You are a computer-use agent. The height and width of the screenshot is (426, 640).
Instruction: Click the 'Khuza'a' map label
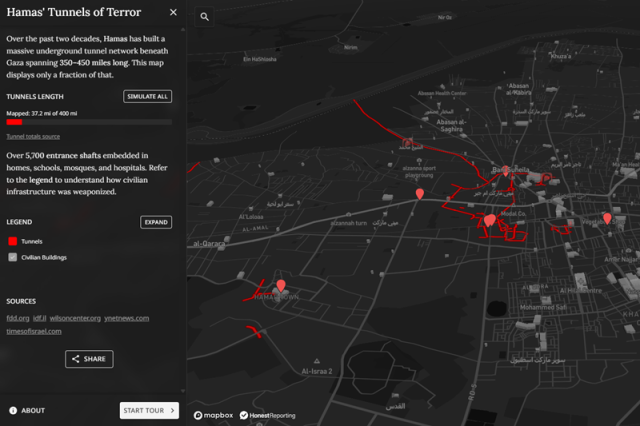[561, 56]
